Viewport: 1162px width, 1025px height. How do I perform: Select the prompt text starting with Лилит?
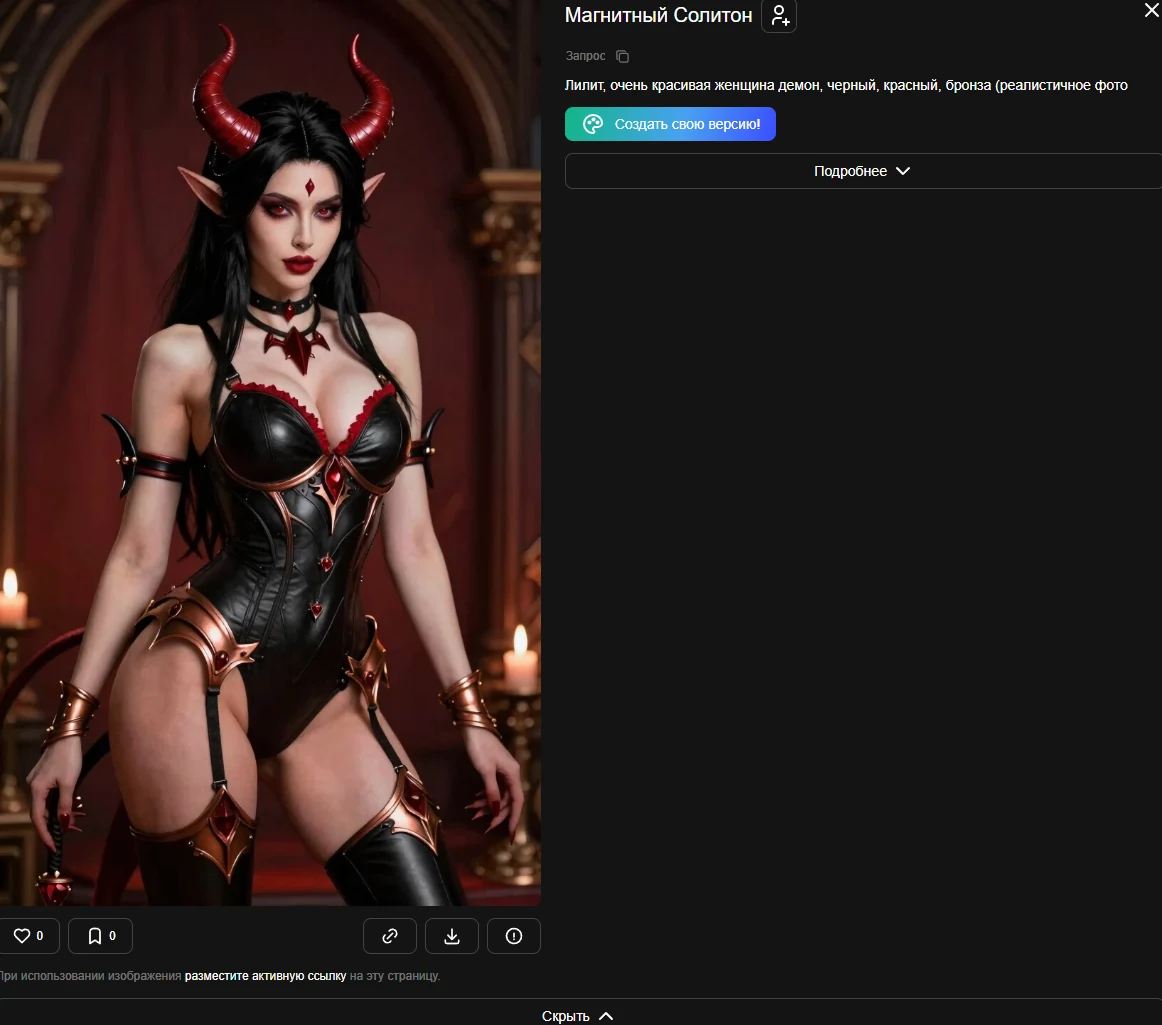pos(846,85)
